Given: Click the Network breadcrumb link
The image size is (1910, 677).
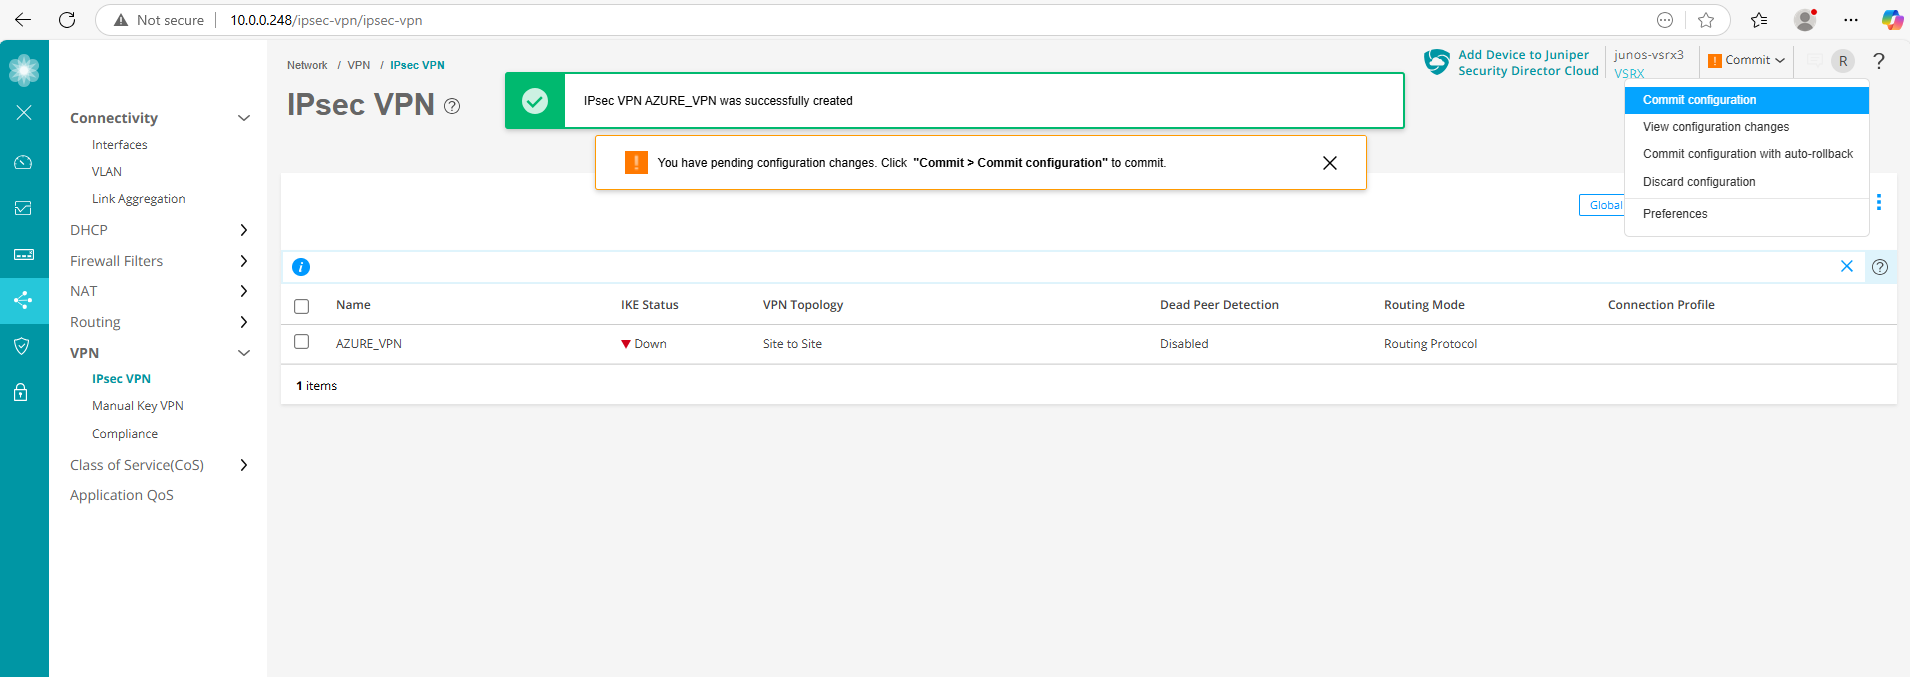Looking at the screenshot, I should 307,65.
